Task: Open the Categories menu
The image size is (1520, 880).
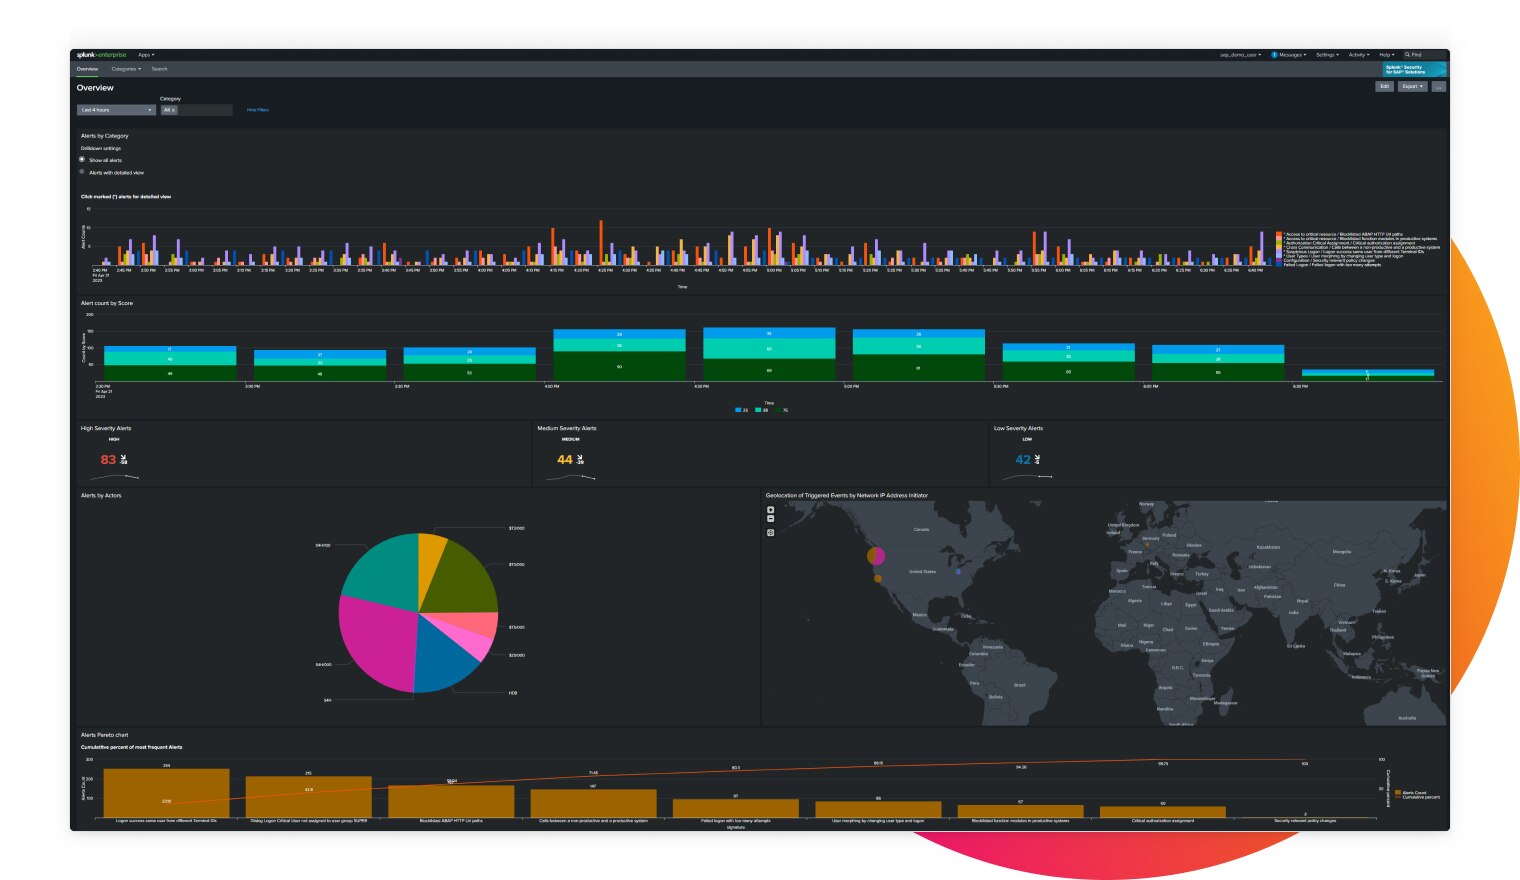Action: [126, 69]
